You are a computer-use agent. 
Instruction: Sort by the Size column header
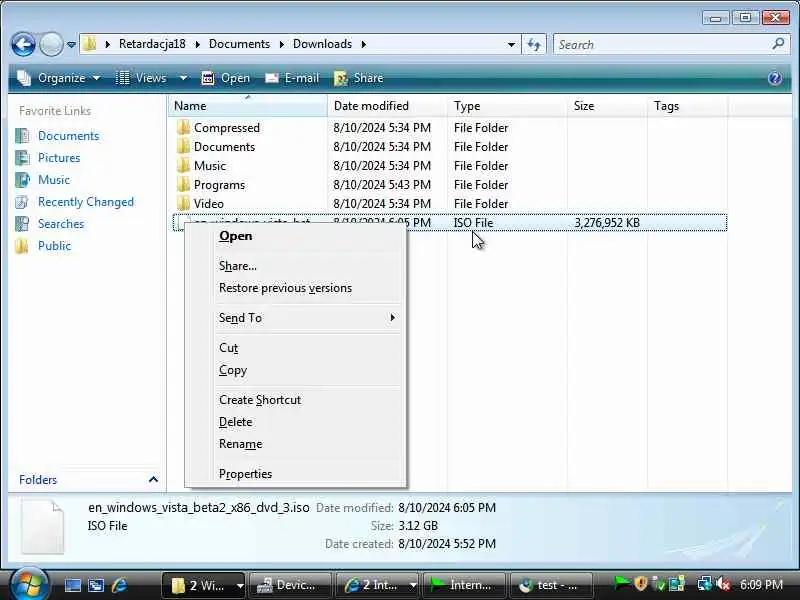pos(607,106)
